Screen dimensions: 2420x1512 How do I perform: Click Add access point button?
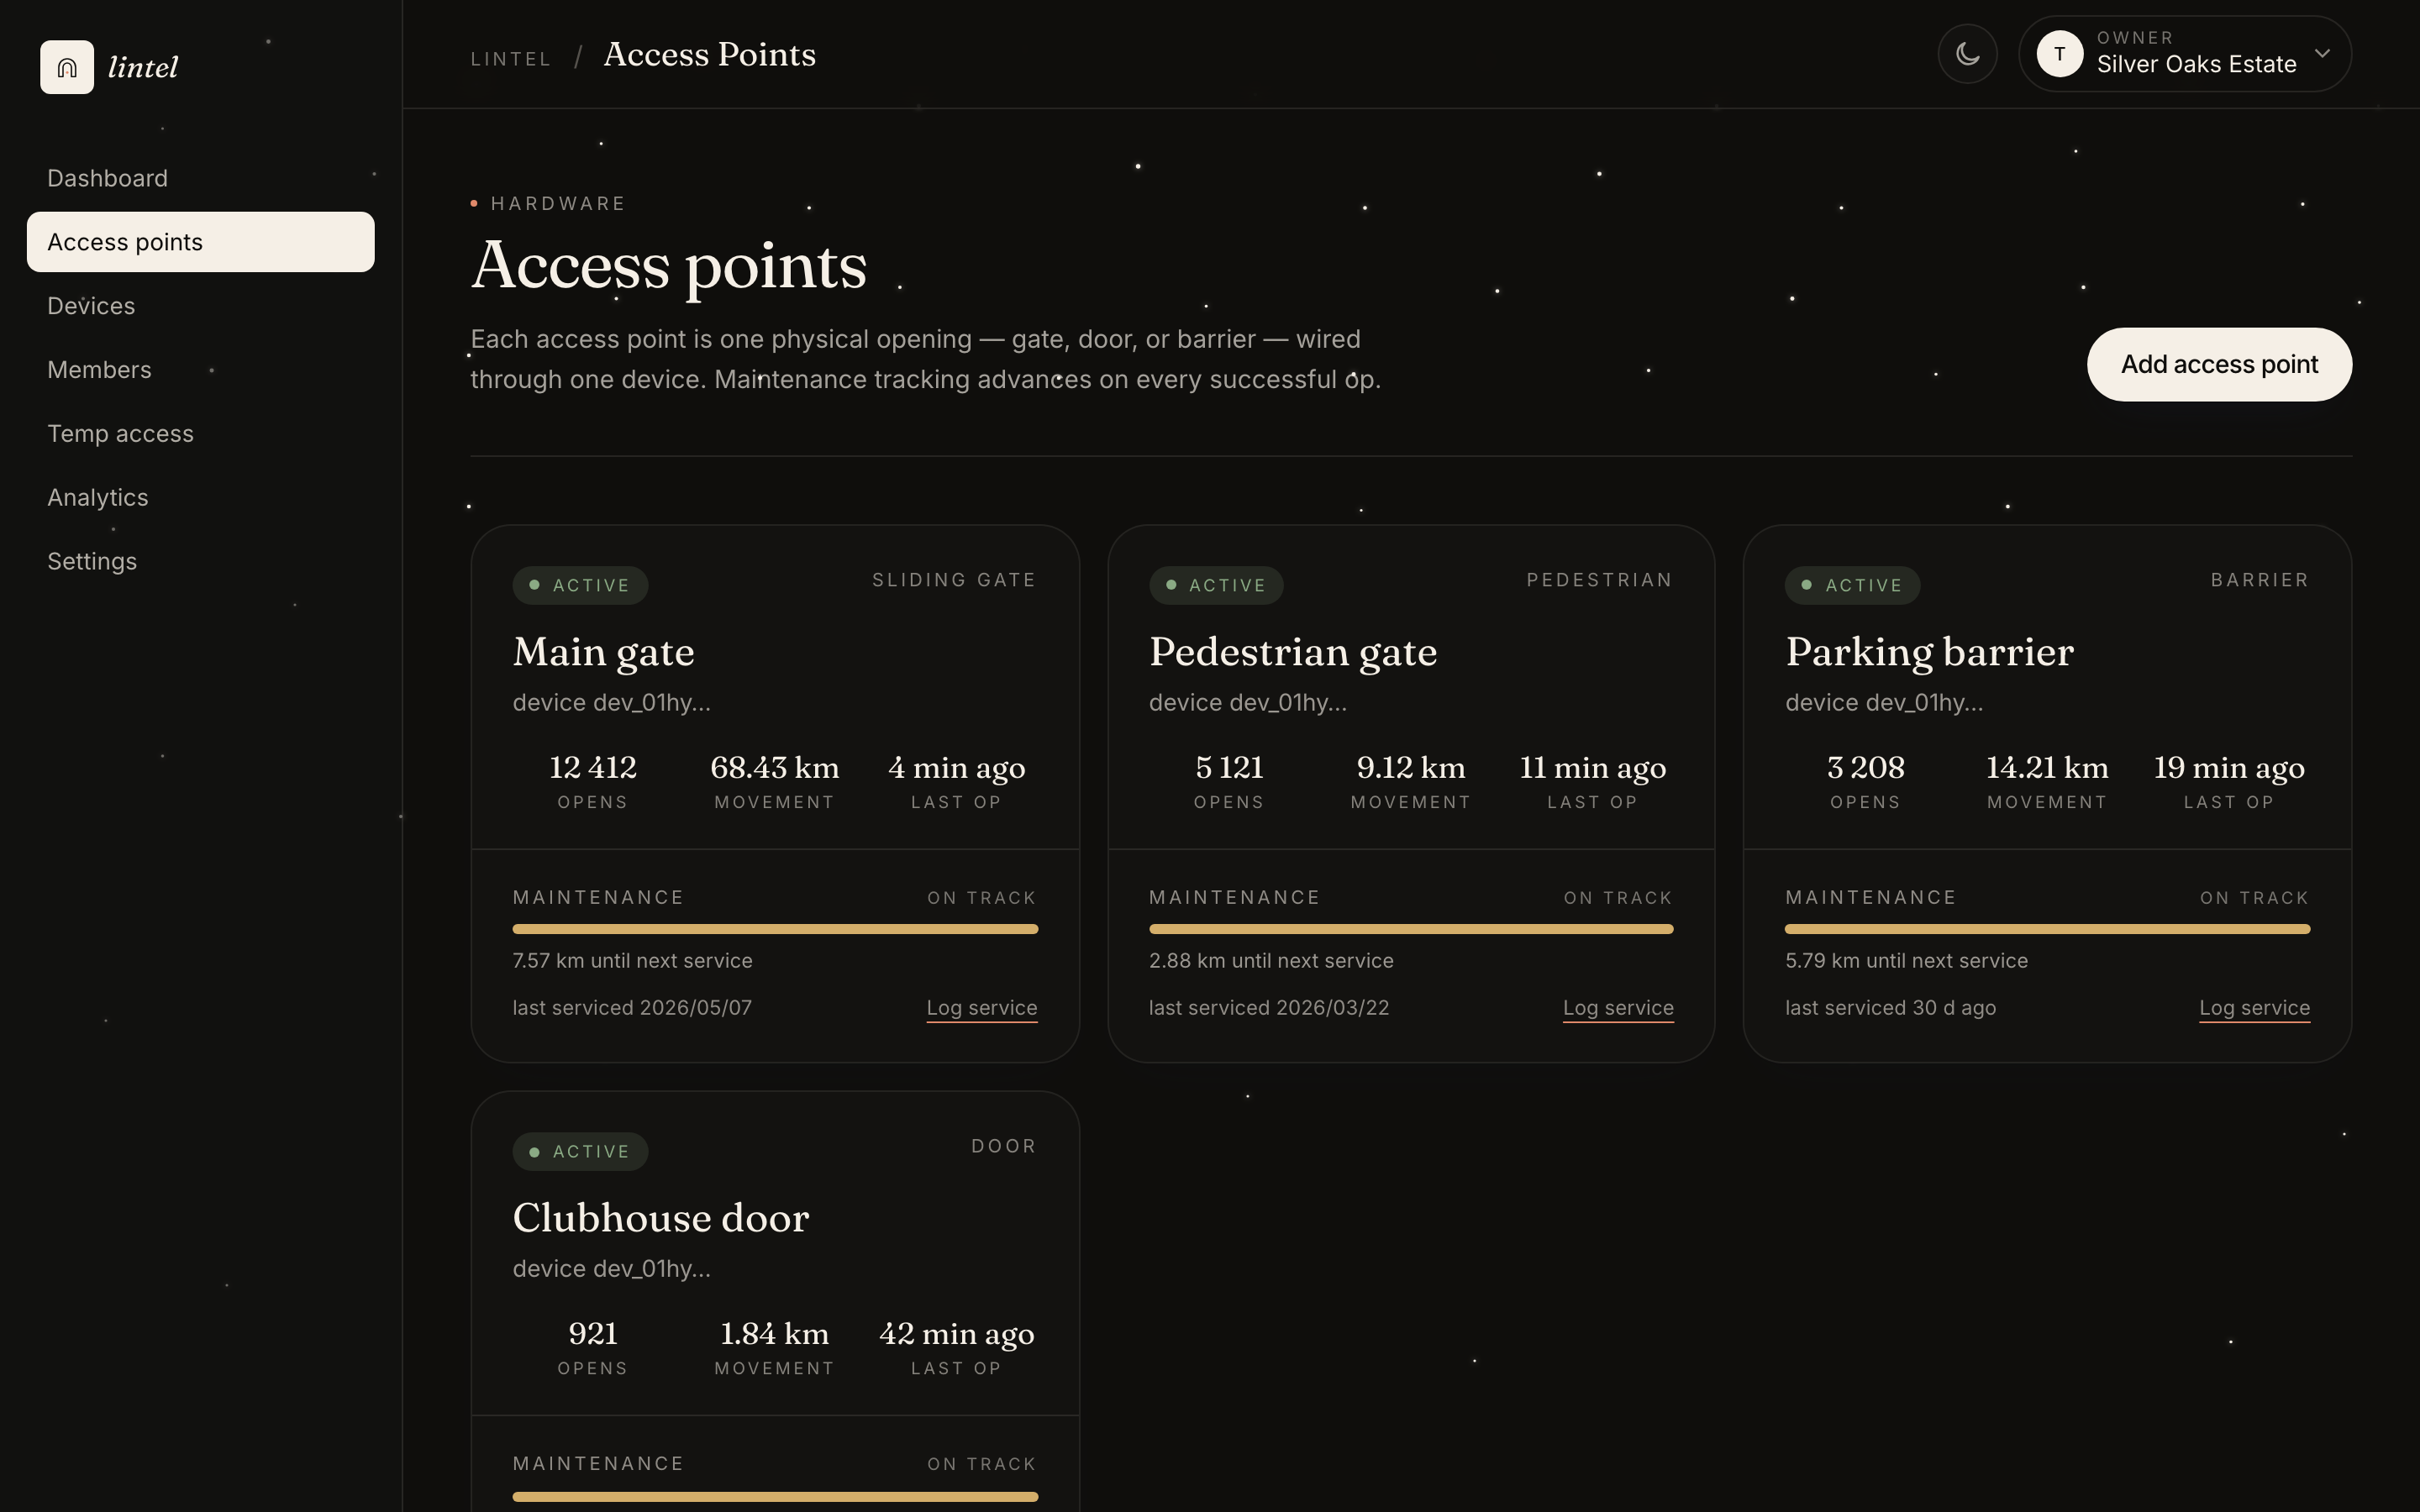click(x=2219, y=364)
